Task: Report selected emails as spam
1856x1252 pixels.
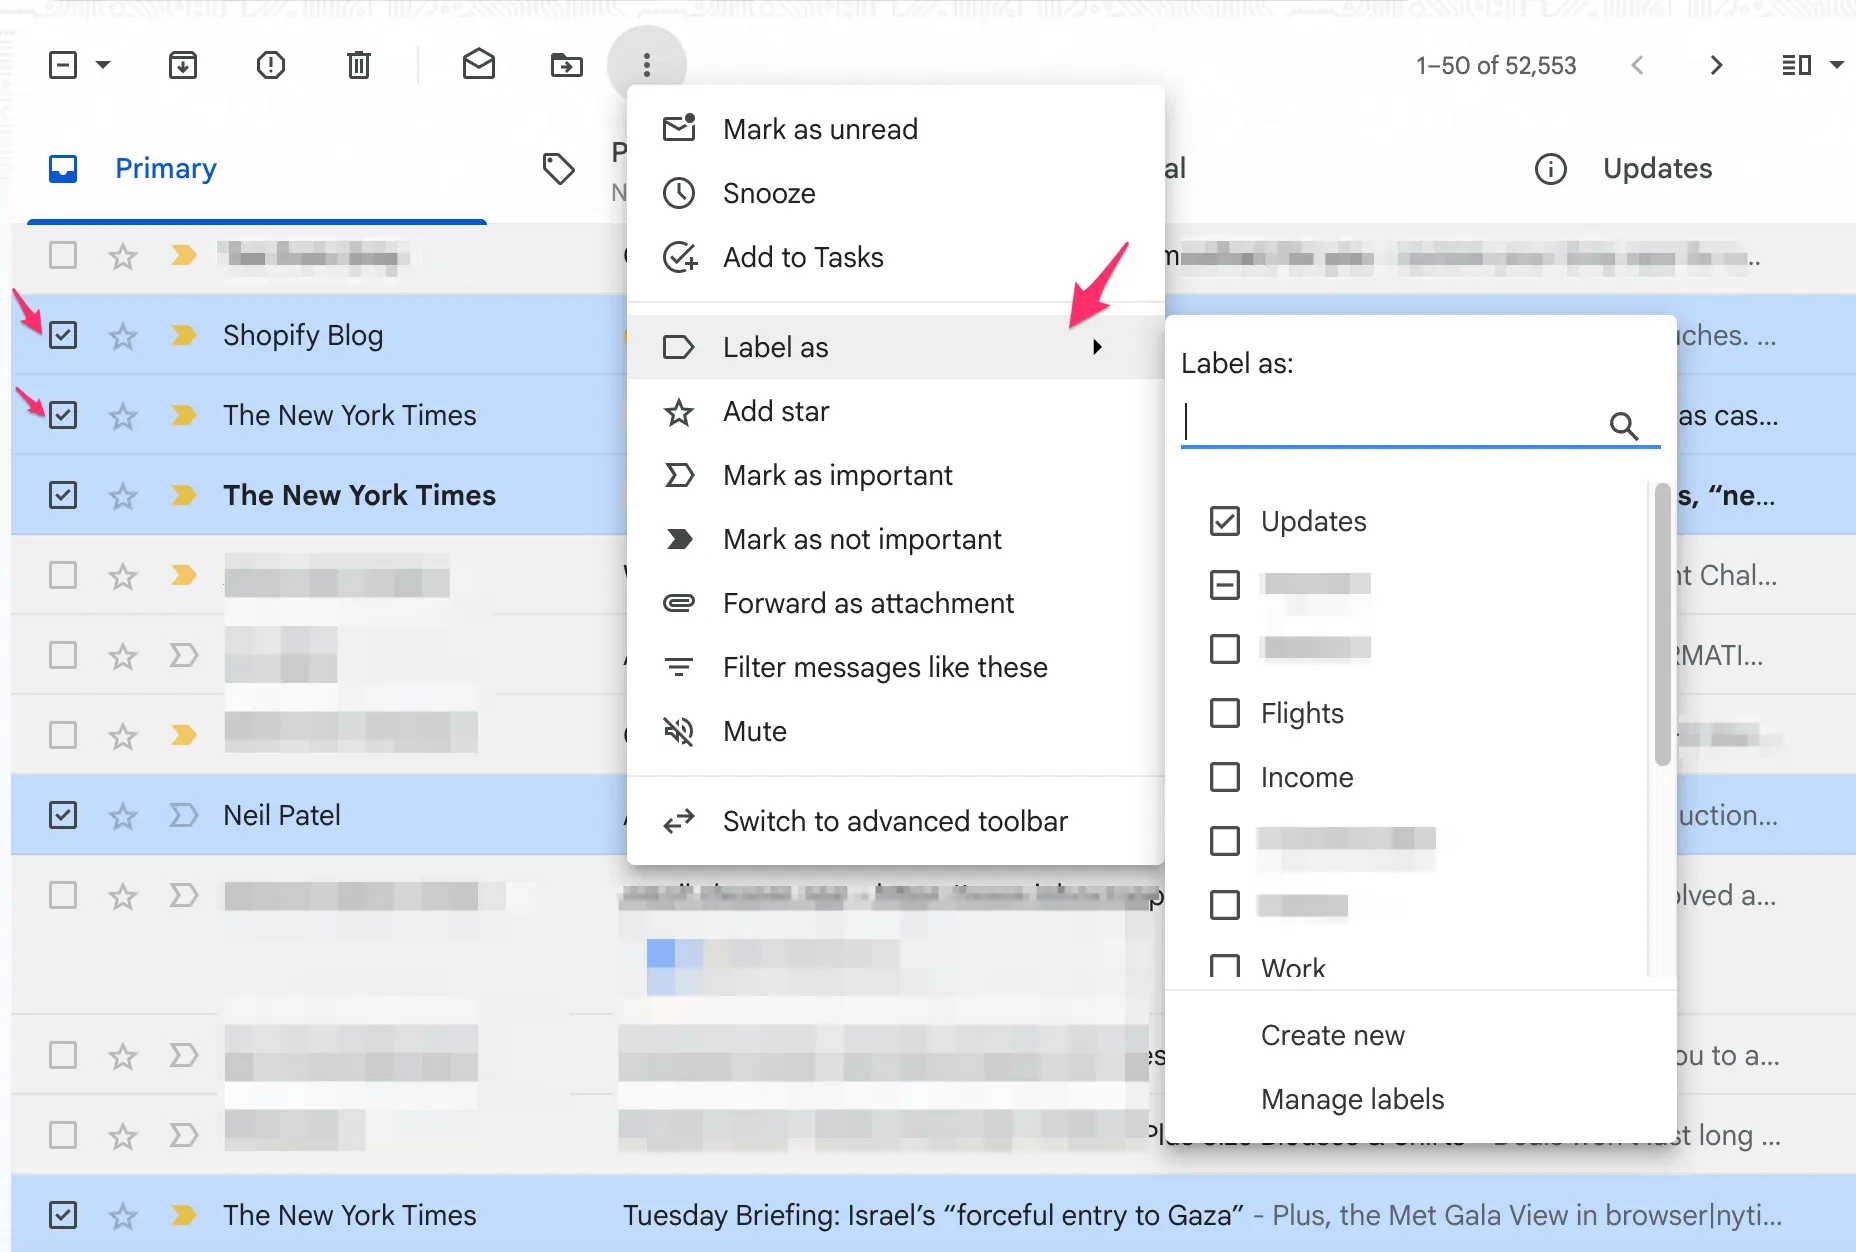Action: pyautogui.click(x=270, y=65)
